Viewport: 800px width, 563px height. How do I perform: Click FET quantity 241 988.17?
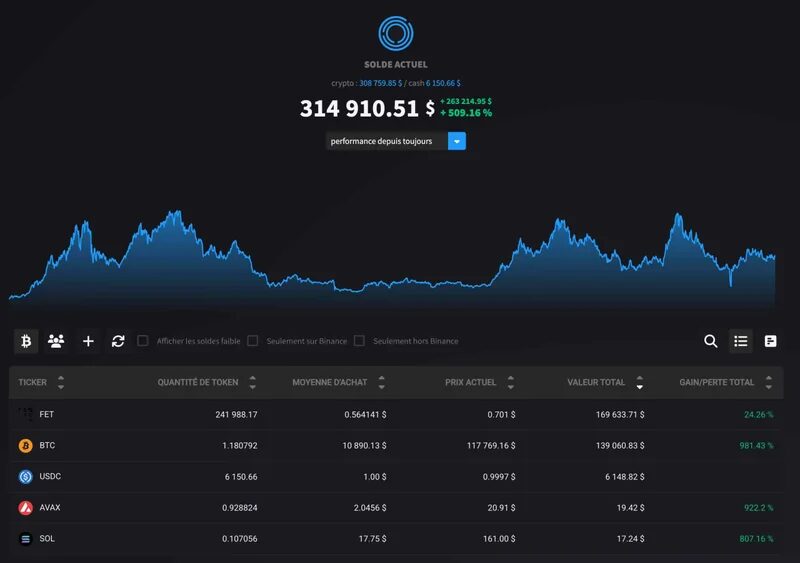point(236,414)
